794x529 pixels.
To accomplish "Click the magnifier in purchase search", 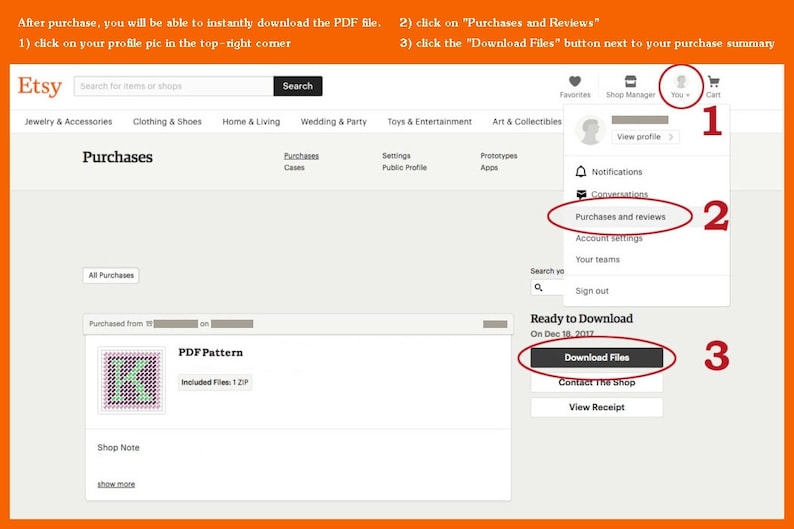I will click(x=538, y=288).
